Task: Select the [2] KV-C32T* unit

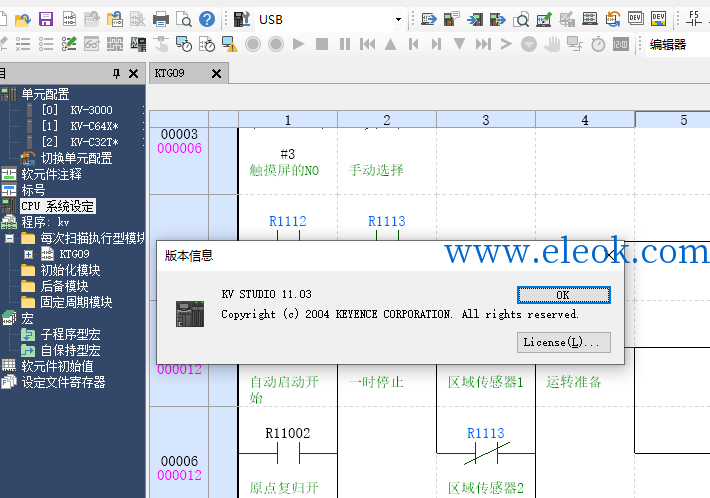Action: click(x=80, y=142)
